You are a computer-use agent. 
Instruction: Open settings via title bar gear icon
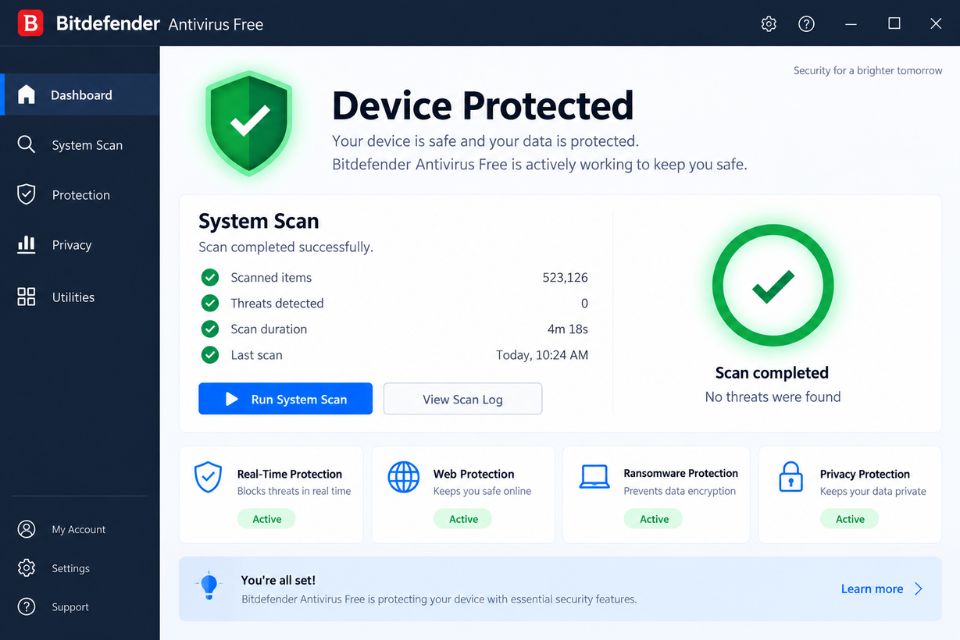click(768, 24)
